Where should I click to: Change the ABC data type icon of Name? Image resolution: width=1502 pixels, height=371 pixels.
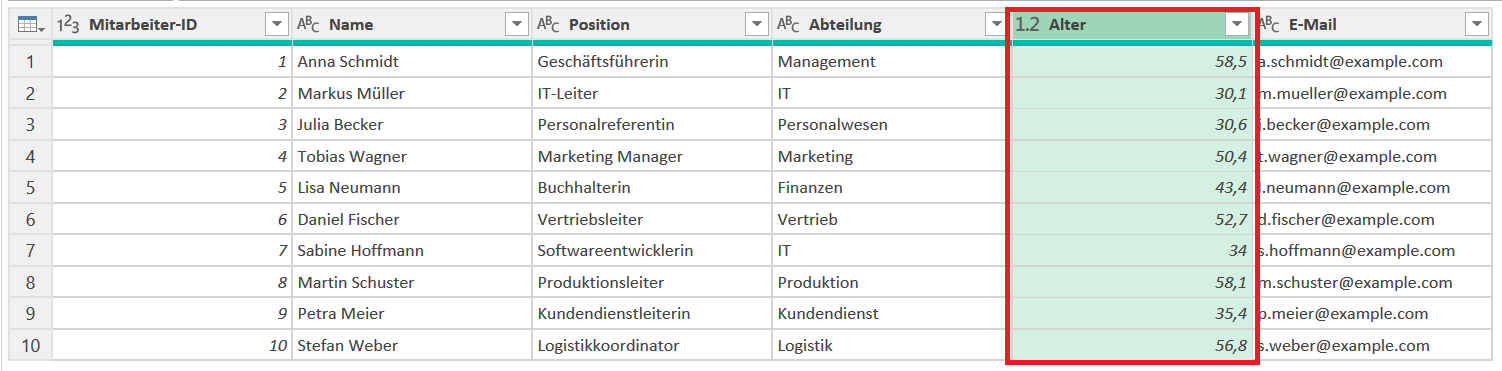[x=308, y=25]
